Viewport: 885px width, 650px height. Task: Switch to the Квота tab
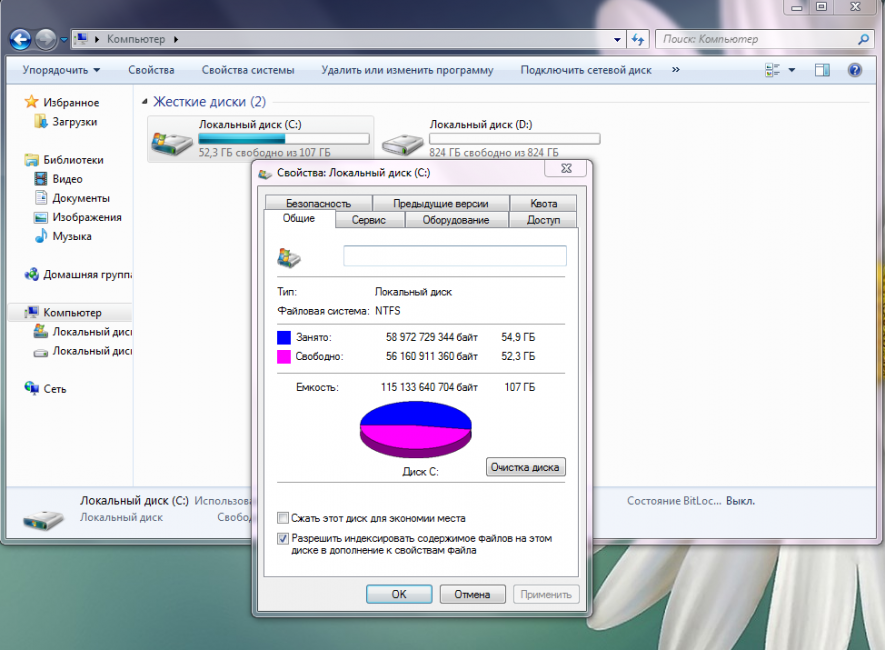click(x=544, y=203)
